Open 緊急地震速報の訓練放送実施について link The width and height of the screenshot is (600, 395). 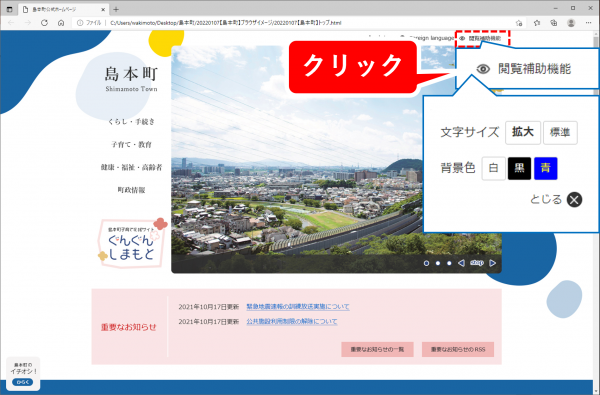298,307
